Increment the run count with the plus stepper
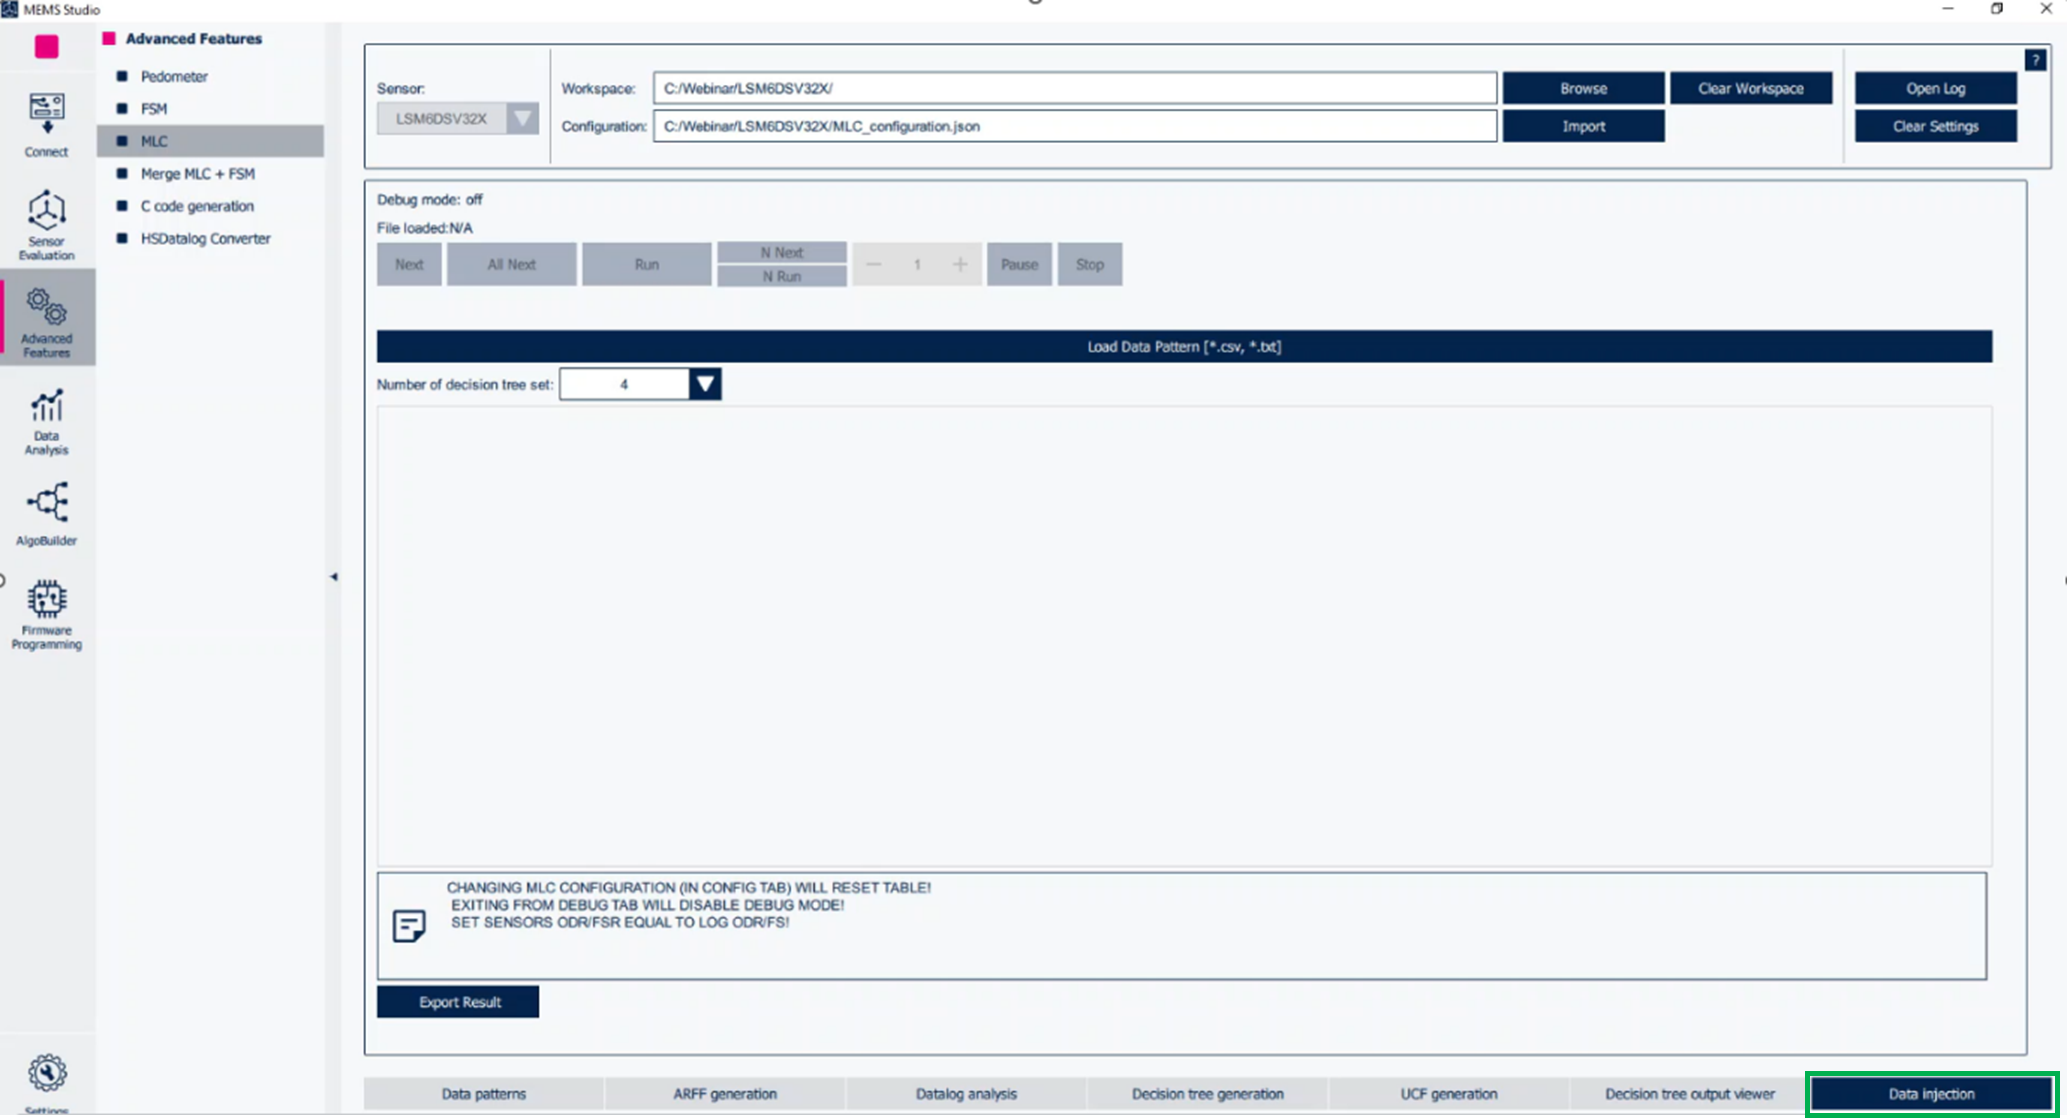 click(959, 264)
